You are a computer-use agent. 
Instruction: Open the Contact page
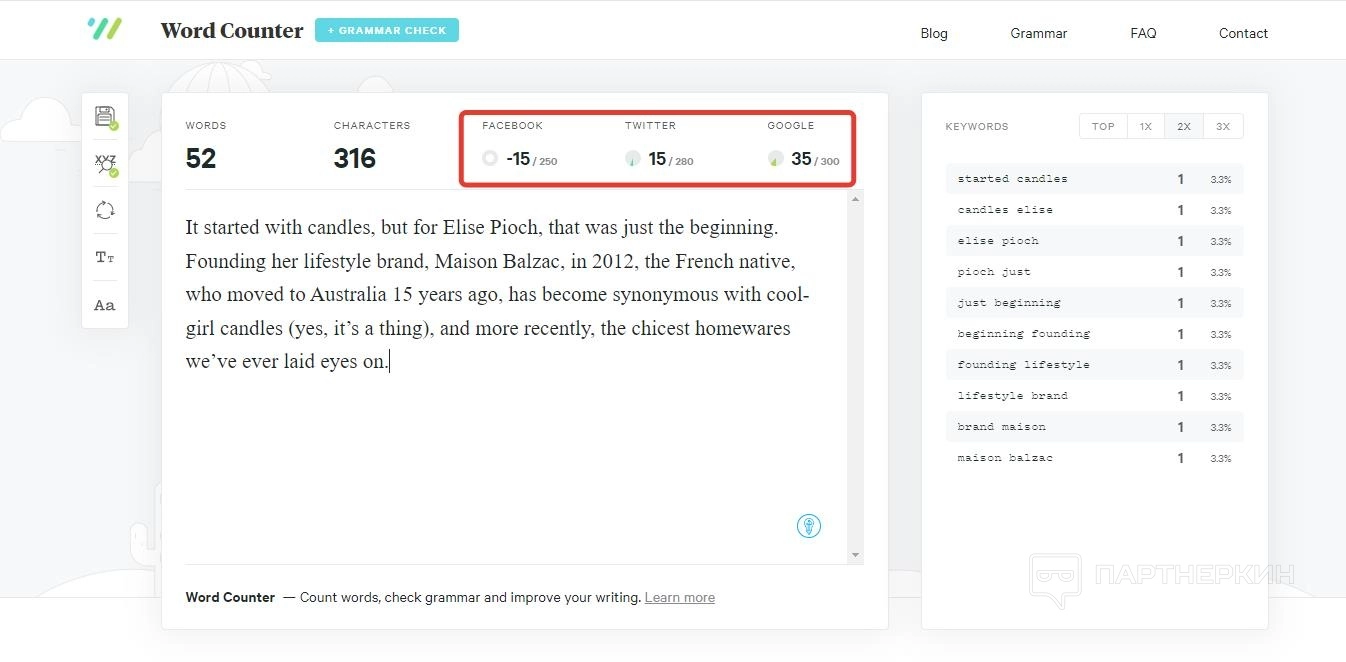(x=1243, y=33)
